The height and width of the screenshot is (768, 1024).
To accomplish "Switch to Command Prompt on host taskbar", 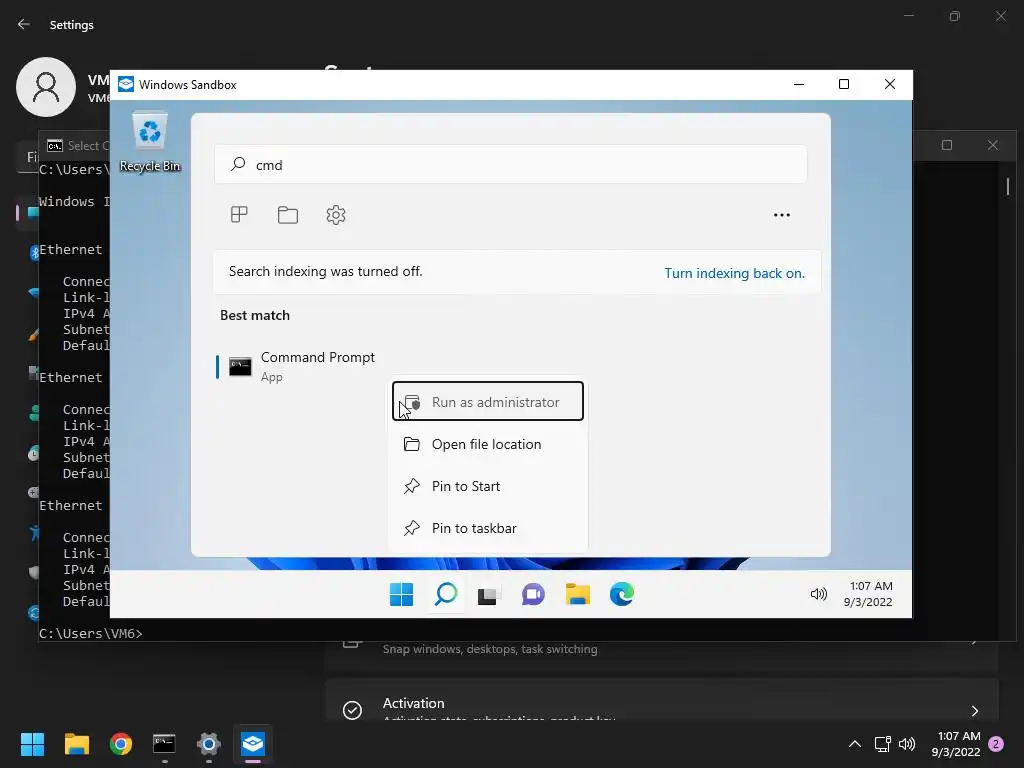I will pos(164,744).
